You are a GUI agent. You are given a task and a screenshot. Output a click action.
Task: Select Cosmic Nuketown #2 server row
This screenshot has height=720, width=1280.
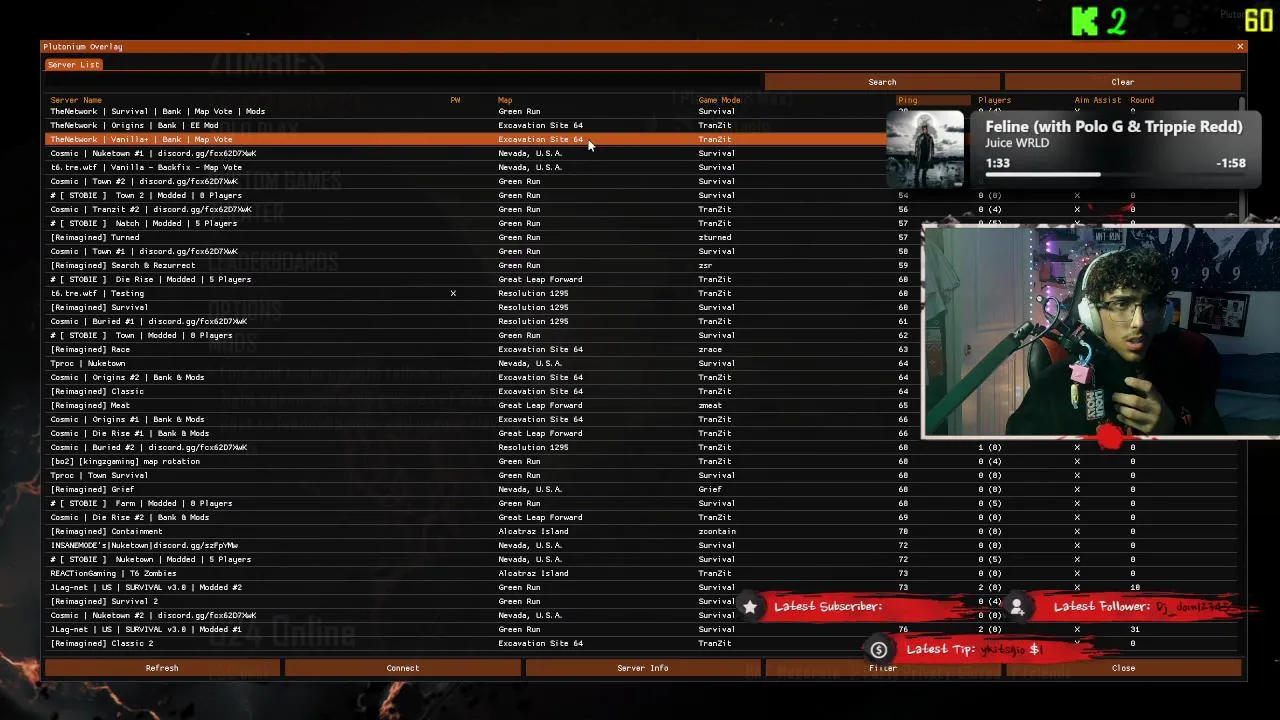tap(641, 615)
